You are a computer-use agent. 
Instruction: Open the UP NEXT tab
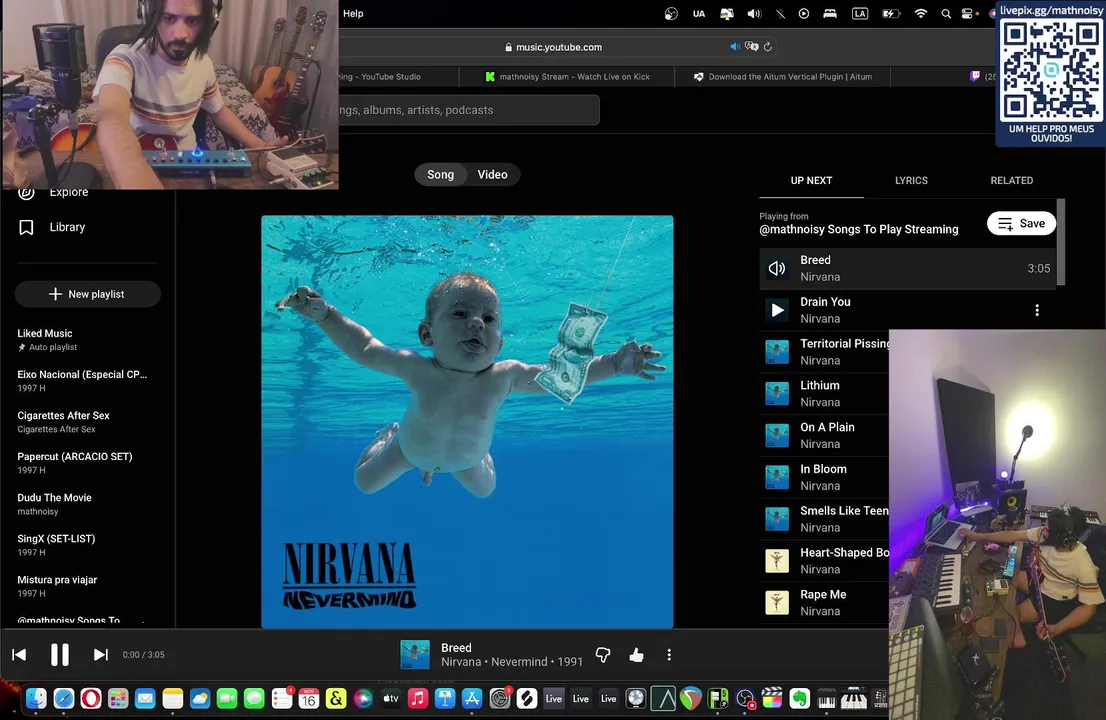(811, 181)
